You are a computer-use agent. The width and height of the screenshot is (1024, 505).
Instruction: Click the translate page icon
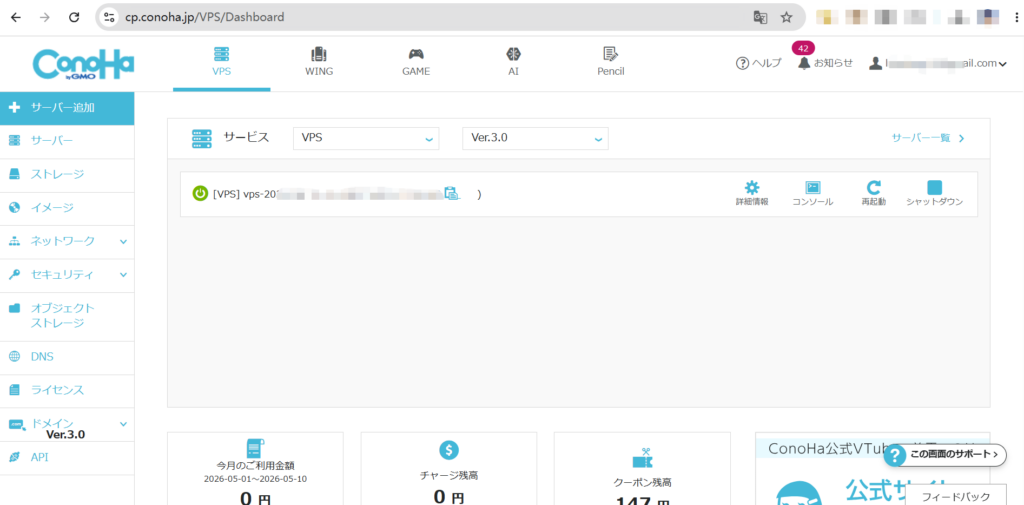[760, 18]
